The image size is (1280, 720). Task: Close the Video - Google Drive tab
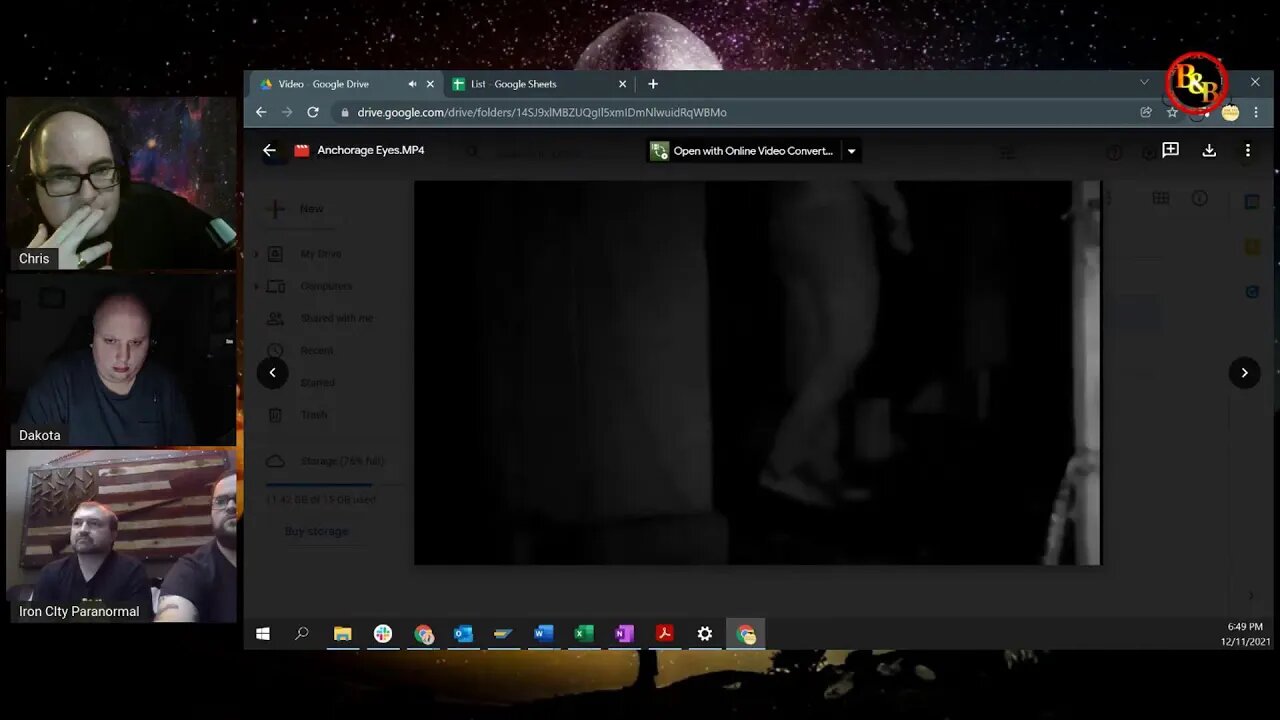point(430,84)
